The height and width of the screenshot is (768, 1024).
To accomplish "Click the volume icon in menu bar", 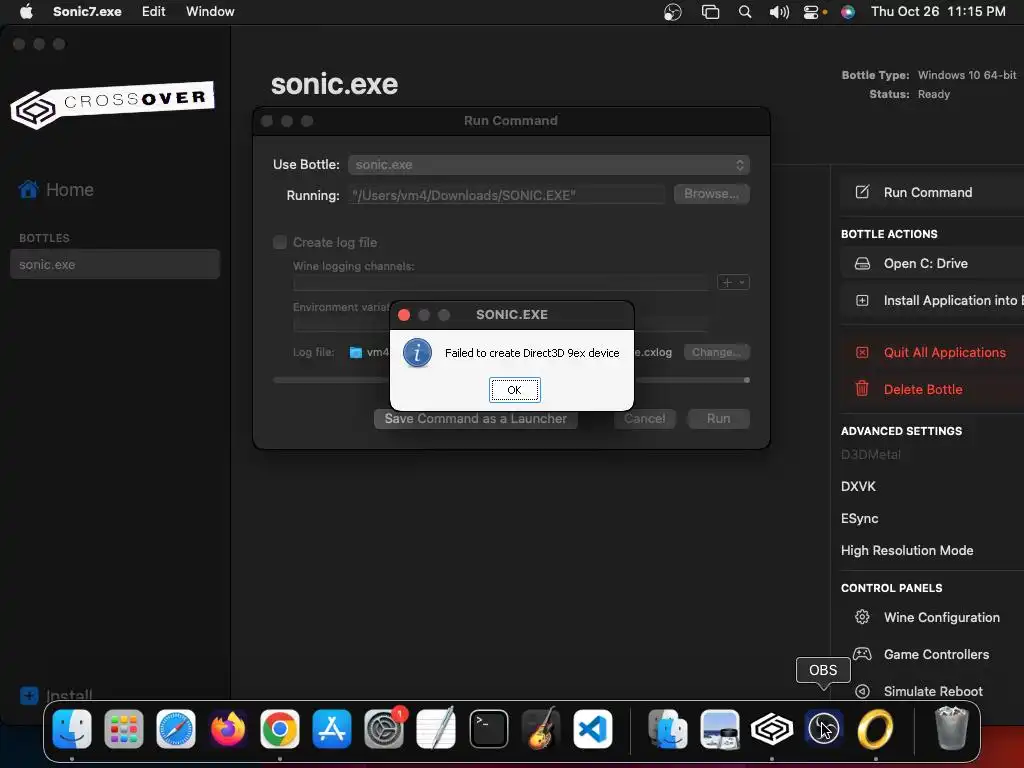I will [x=779, y=12].
